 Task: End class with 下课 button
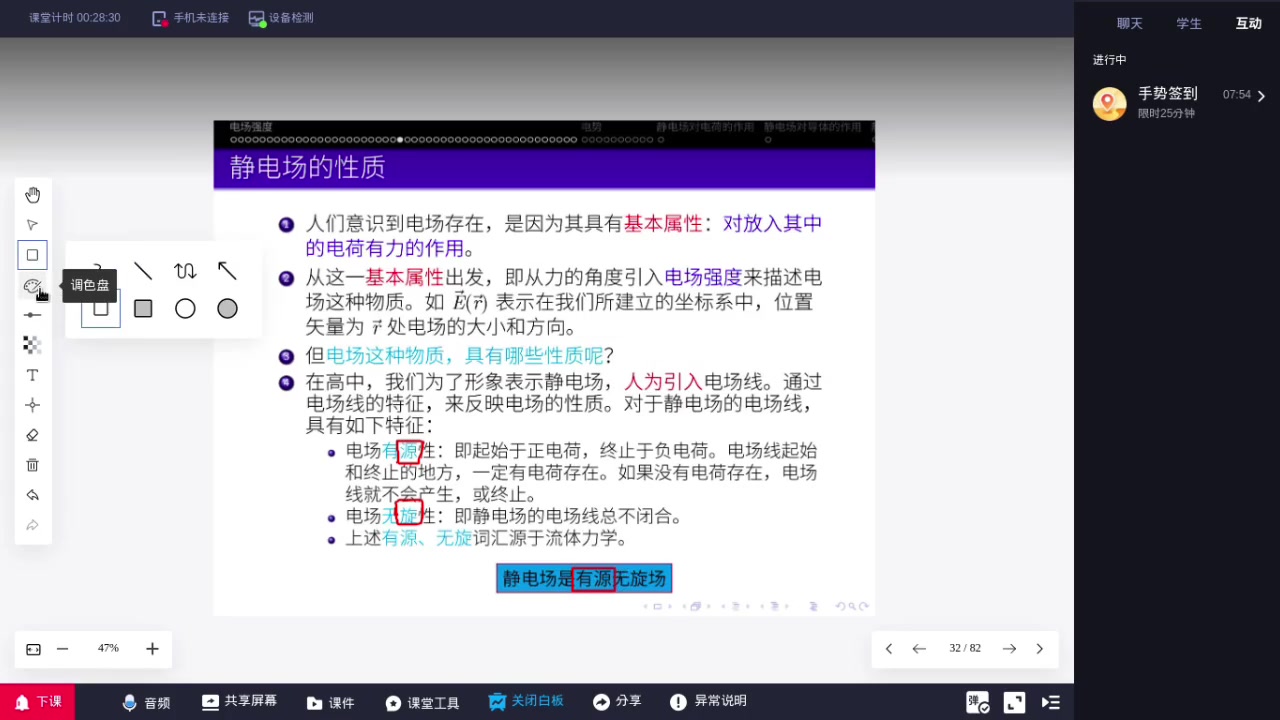(37, 702)
